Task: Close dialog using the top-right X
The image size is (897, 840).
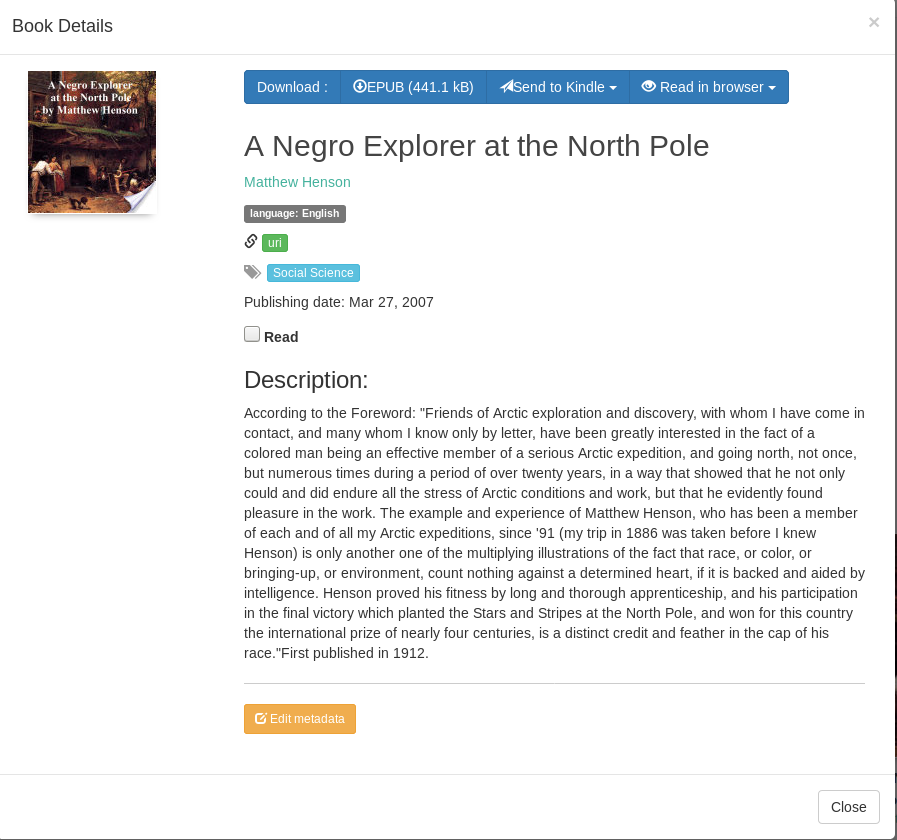Action: pos(874,22)
